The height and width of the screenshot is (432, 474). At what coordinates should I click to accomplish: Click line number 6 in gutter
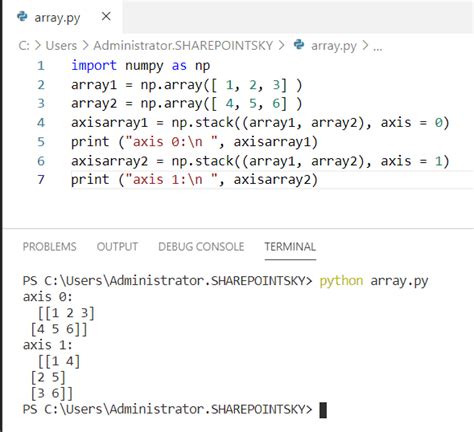coord(41,161)
